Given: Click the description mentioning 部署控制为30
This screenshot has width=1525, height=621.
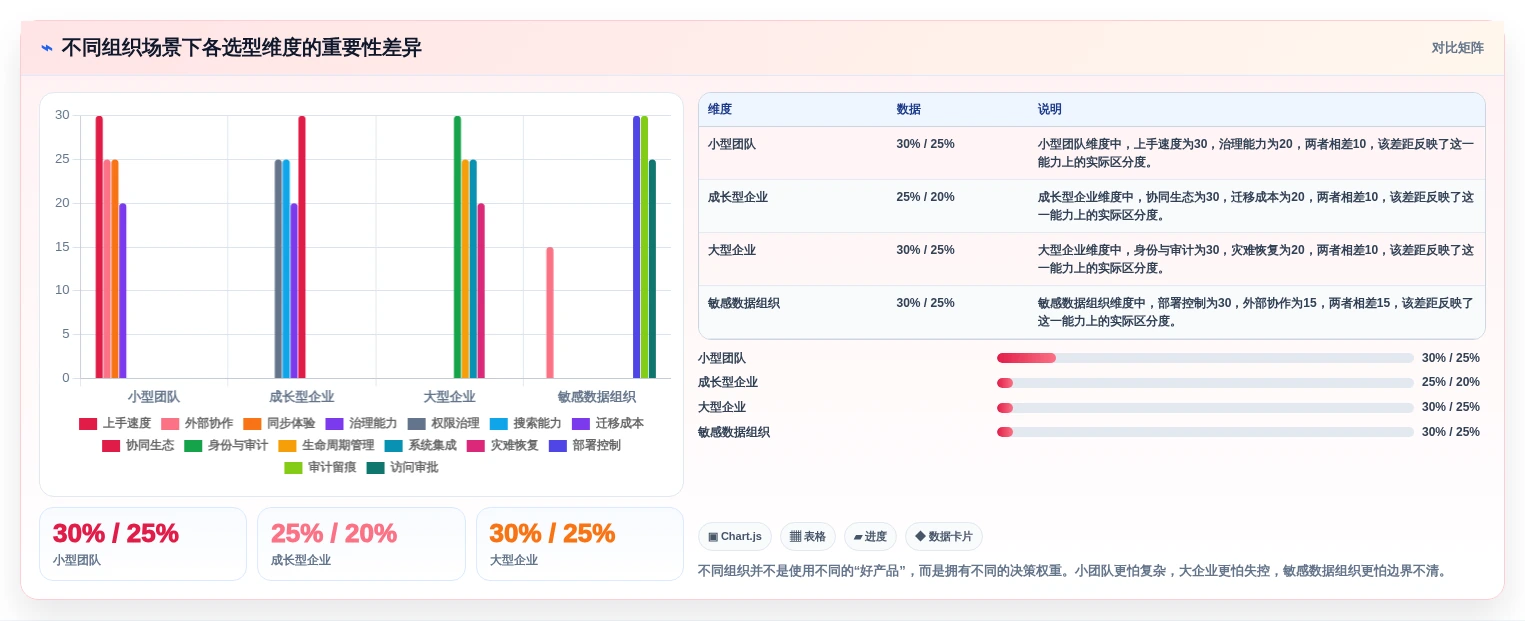Looking at the screenshot, I should [x=1256, y=312].
